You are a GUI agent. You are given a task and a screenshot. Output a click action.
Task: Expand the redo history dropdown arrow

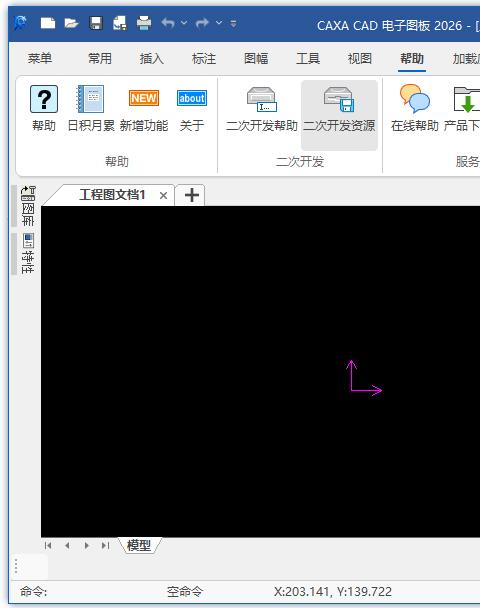(219, 23)
